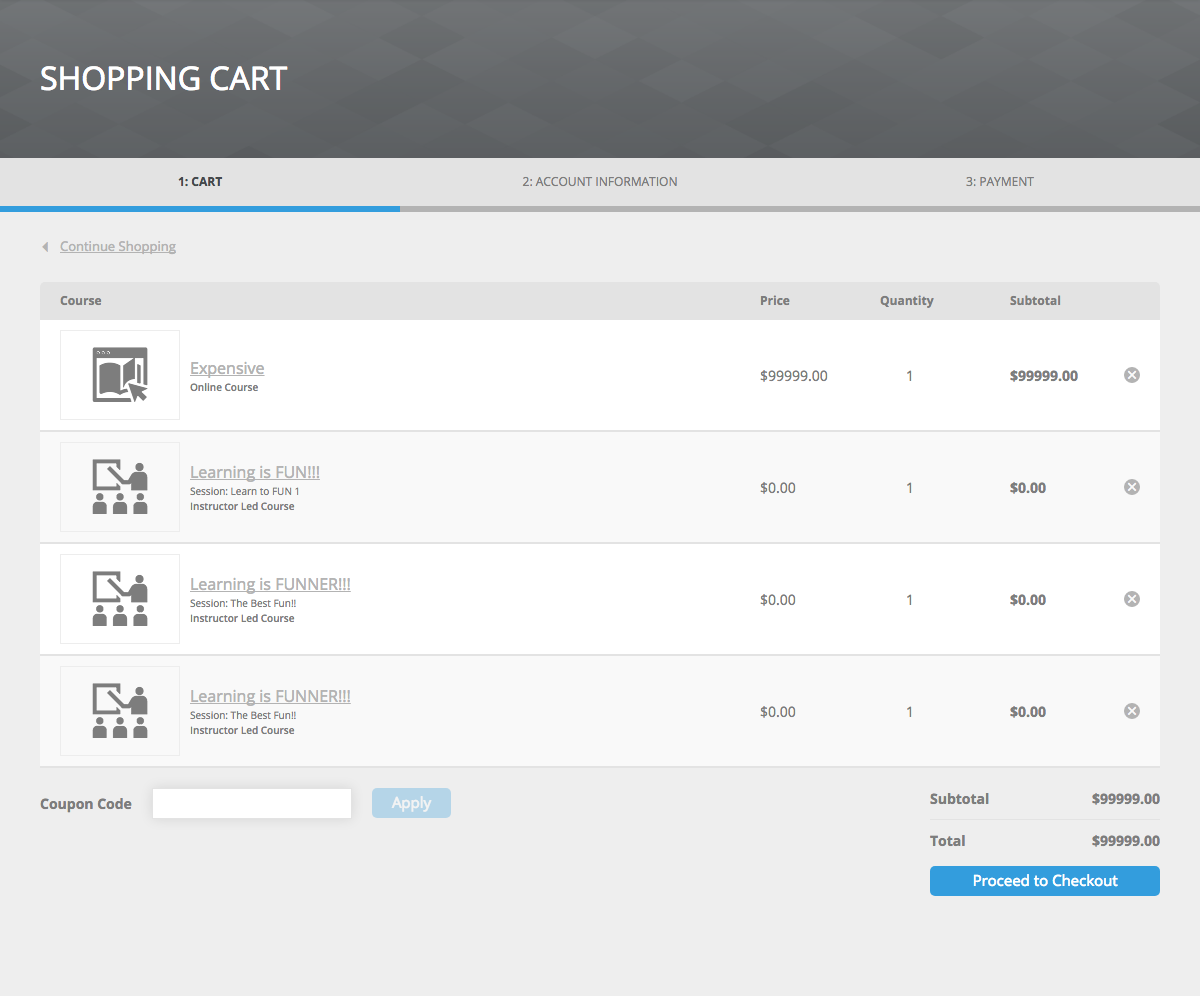
Task: Go to the 1: CART step
Action: [200, 182]
